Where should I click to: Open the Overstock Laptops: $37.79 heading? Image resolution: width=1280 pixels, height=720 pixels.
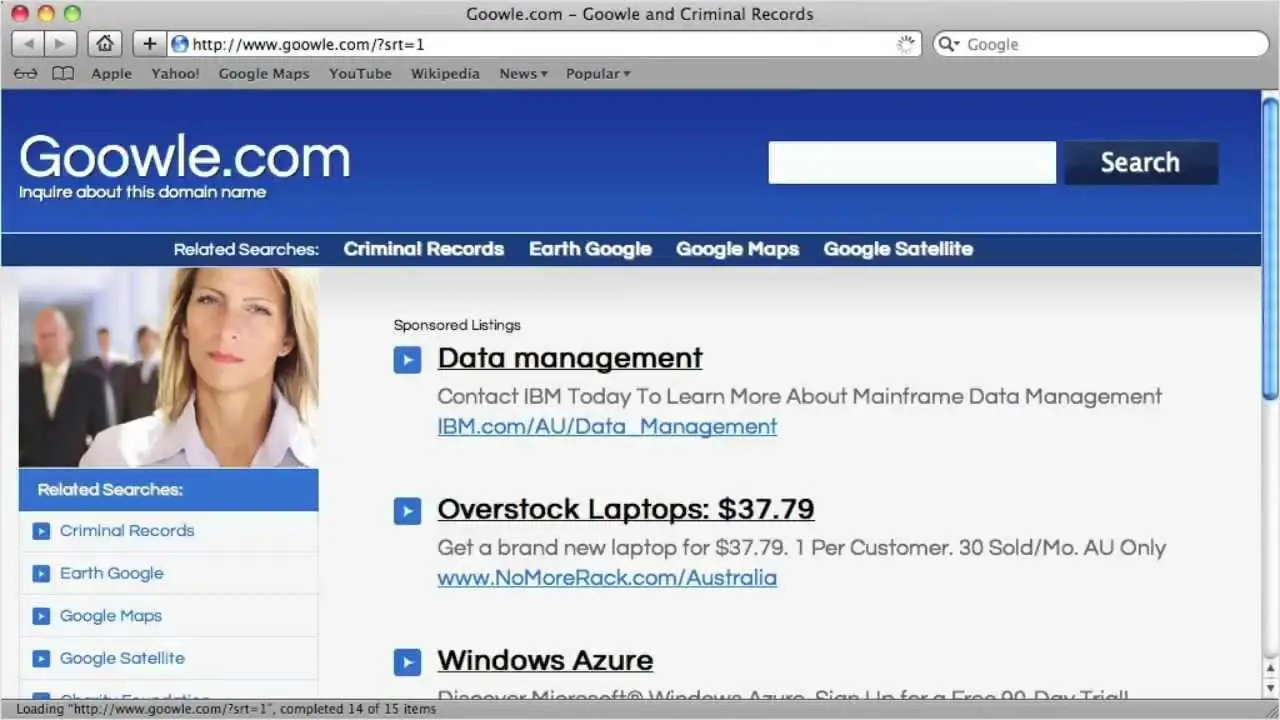coord(626,509)
